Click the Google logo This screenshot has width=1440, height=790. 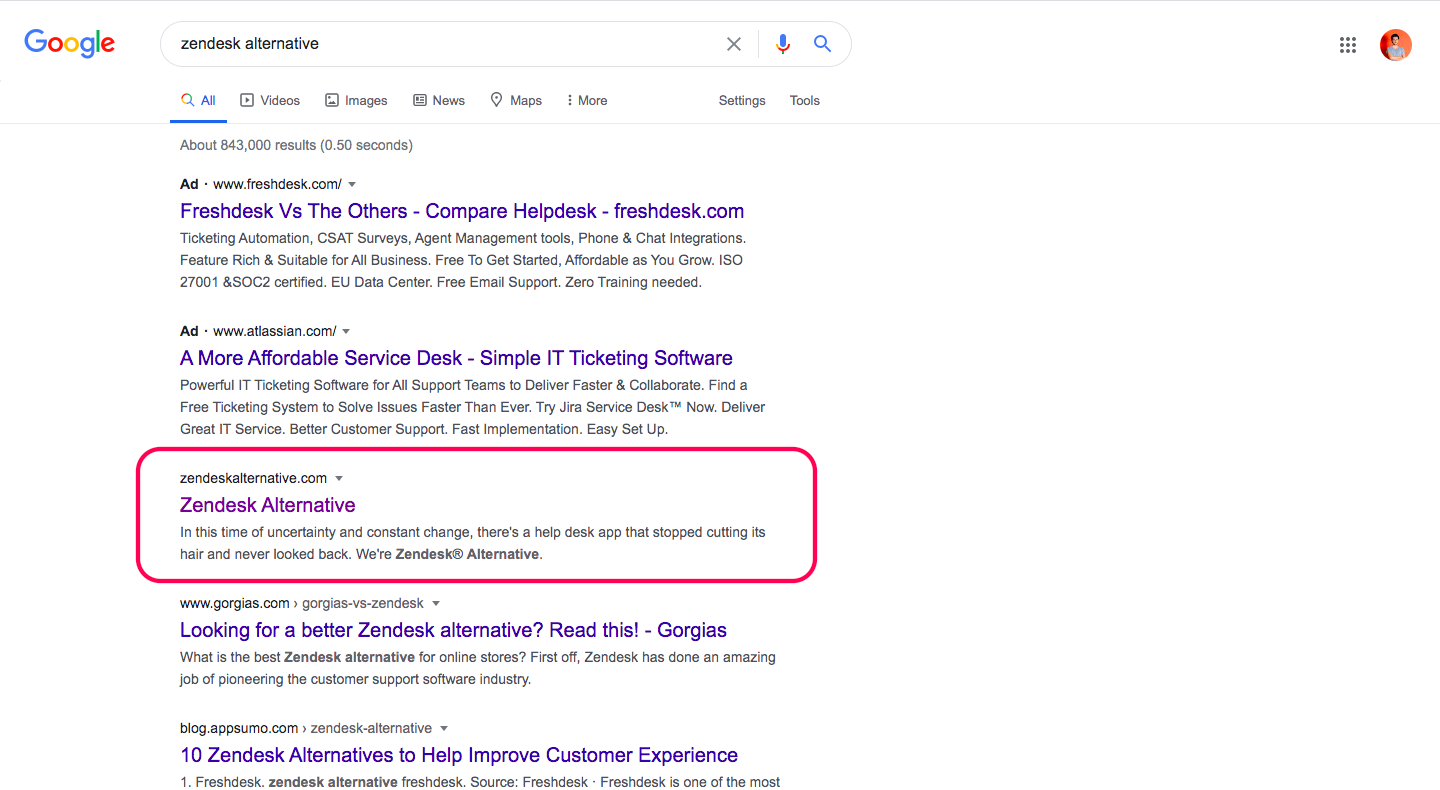point(70,43)
